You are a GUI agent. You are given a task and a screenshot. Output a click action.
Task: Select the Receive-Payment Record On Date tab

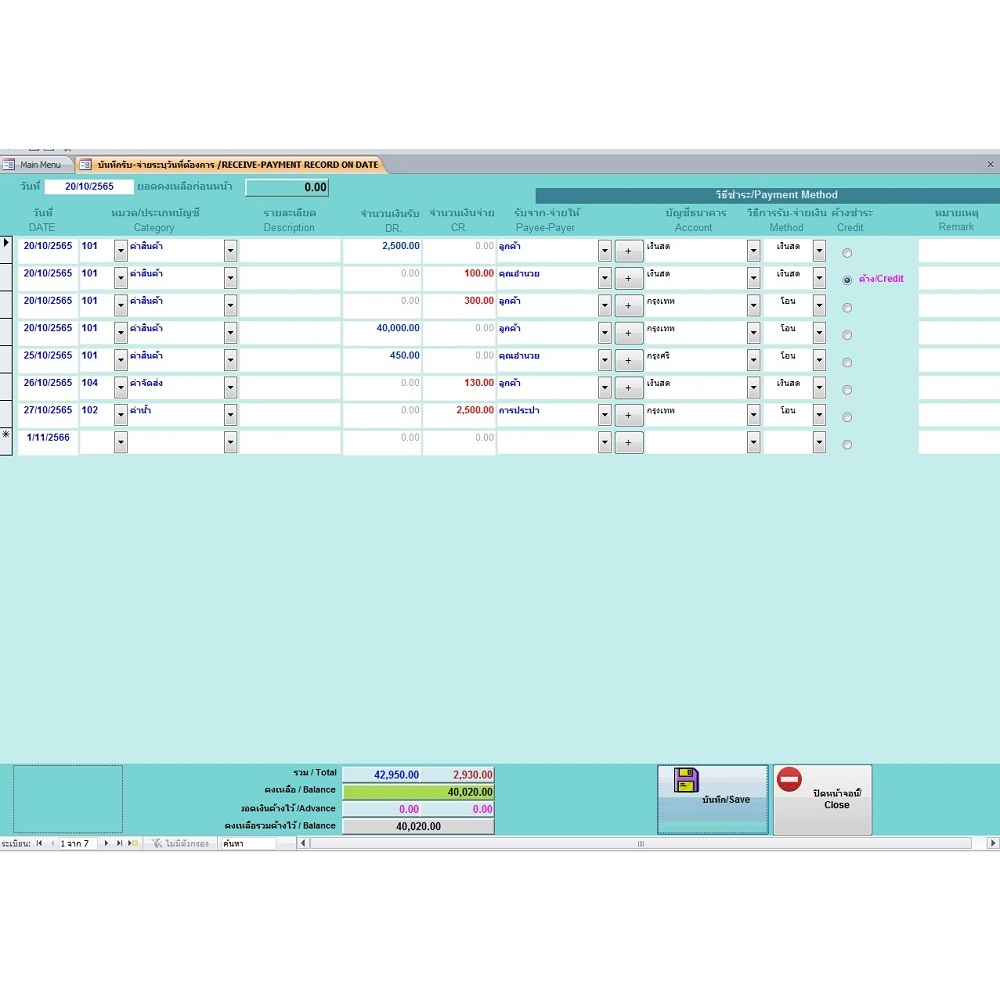[230, 164]
